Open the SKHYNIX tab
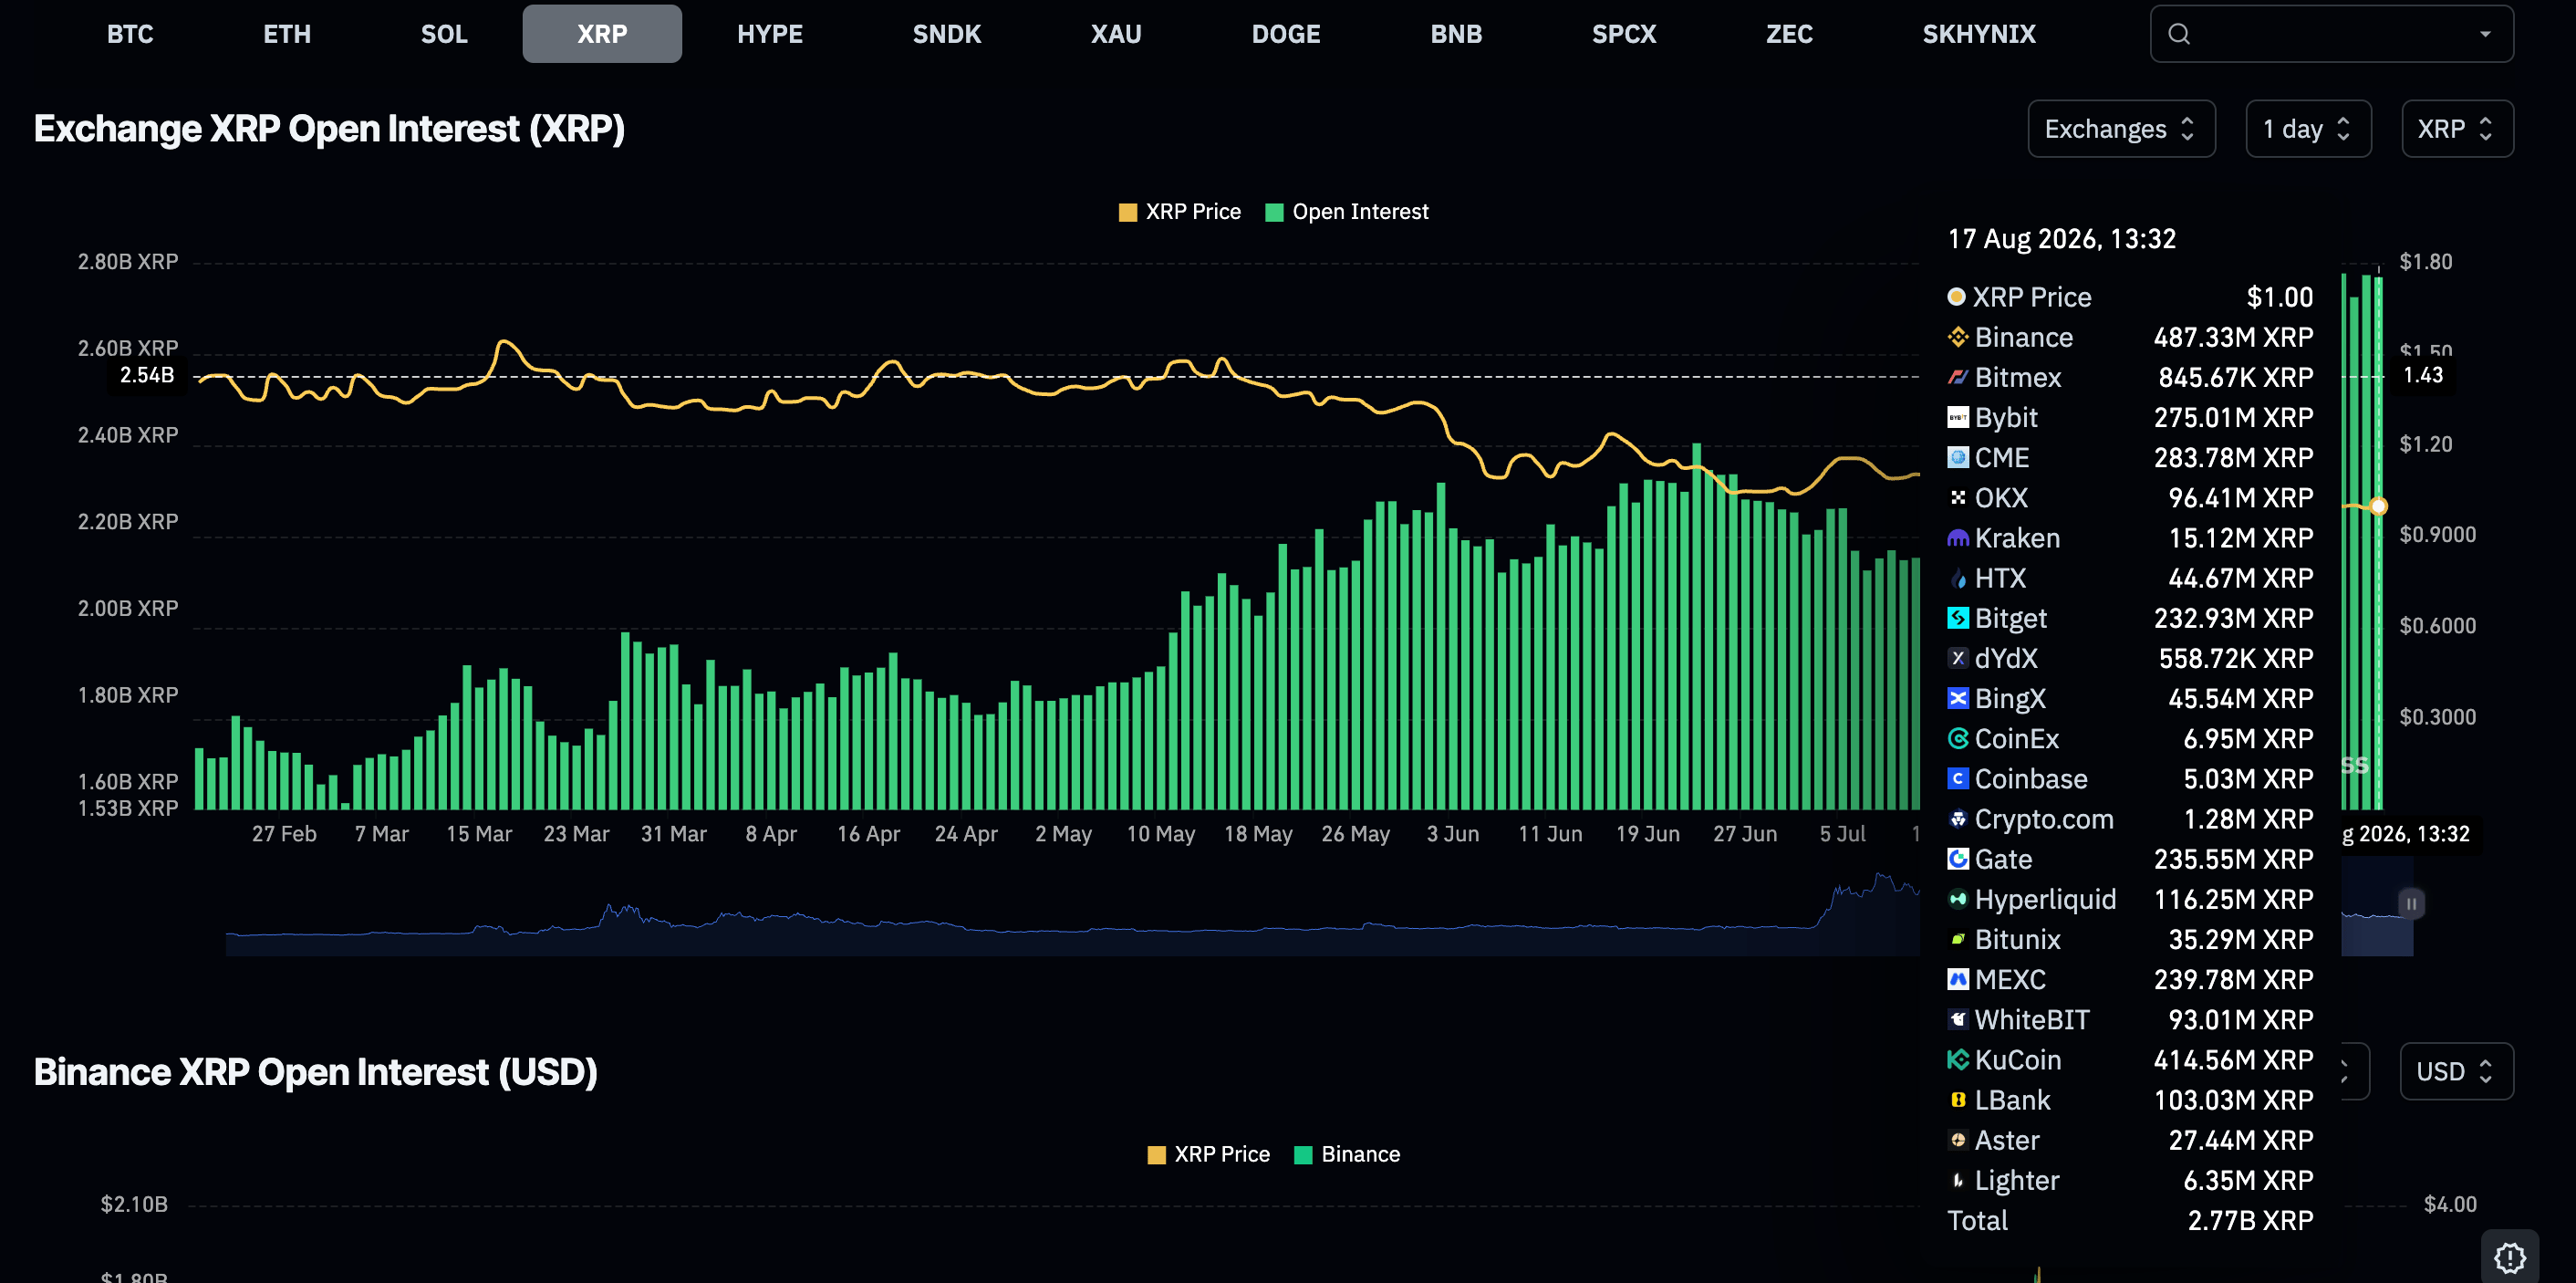The image size is (2576, 1283). pos(1979,34)
